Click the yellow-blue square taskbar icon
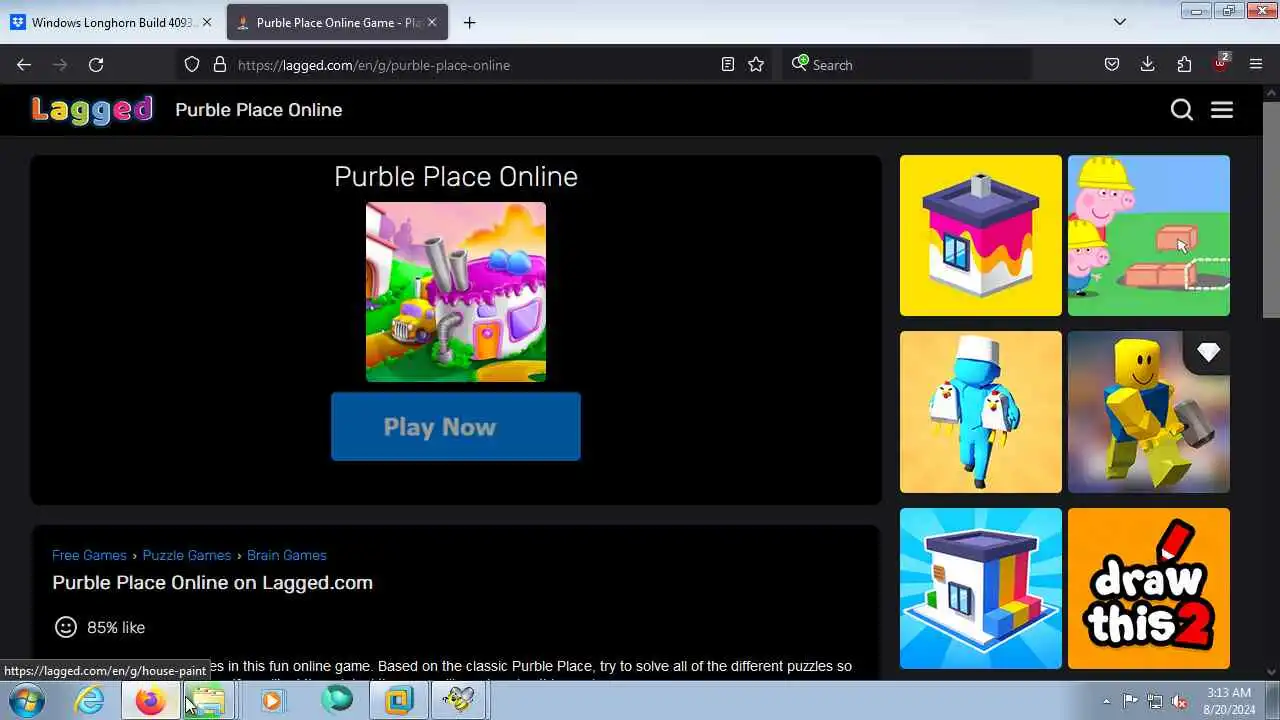The image size is (1280, 720). tap(398, 701)
